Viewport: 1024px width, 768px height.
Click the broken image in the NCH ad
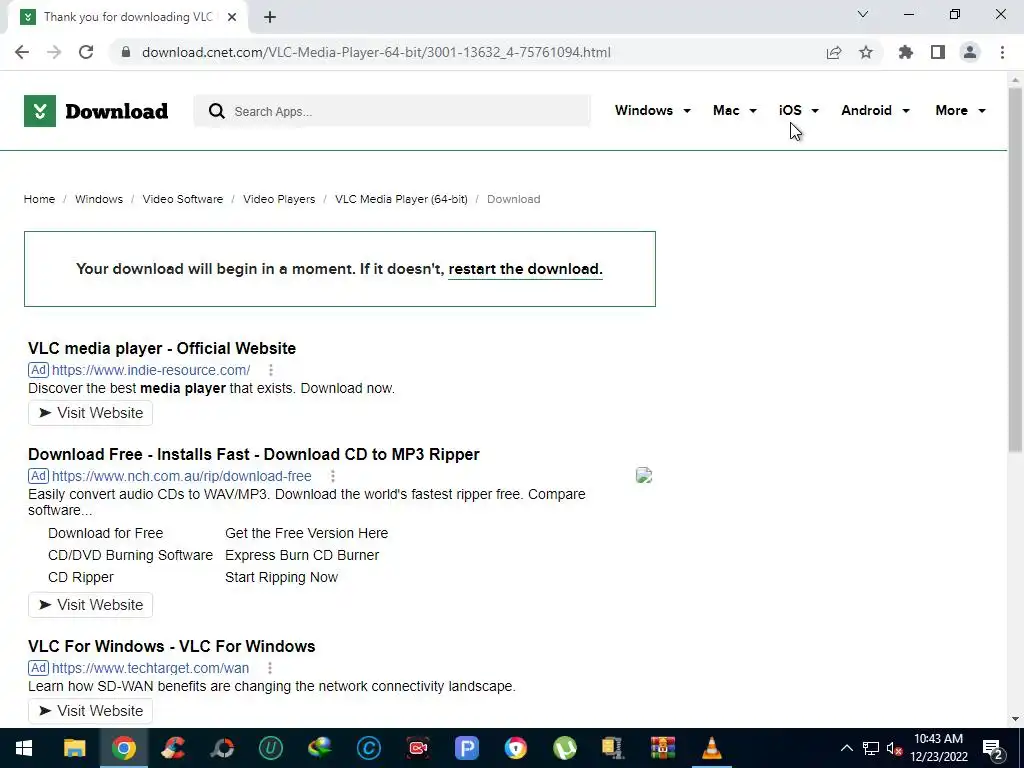coord(644,475)
